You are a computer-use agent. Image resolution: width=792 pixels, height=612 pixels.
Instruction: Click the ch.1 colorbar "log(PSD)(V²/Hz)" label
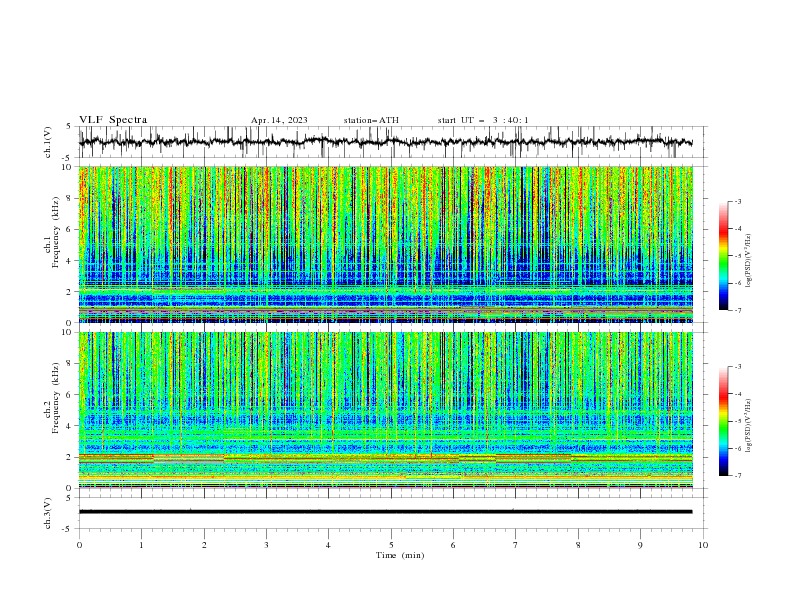749,261
